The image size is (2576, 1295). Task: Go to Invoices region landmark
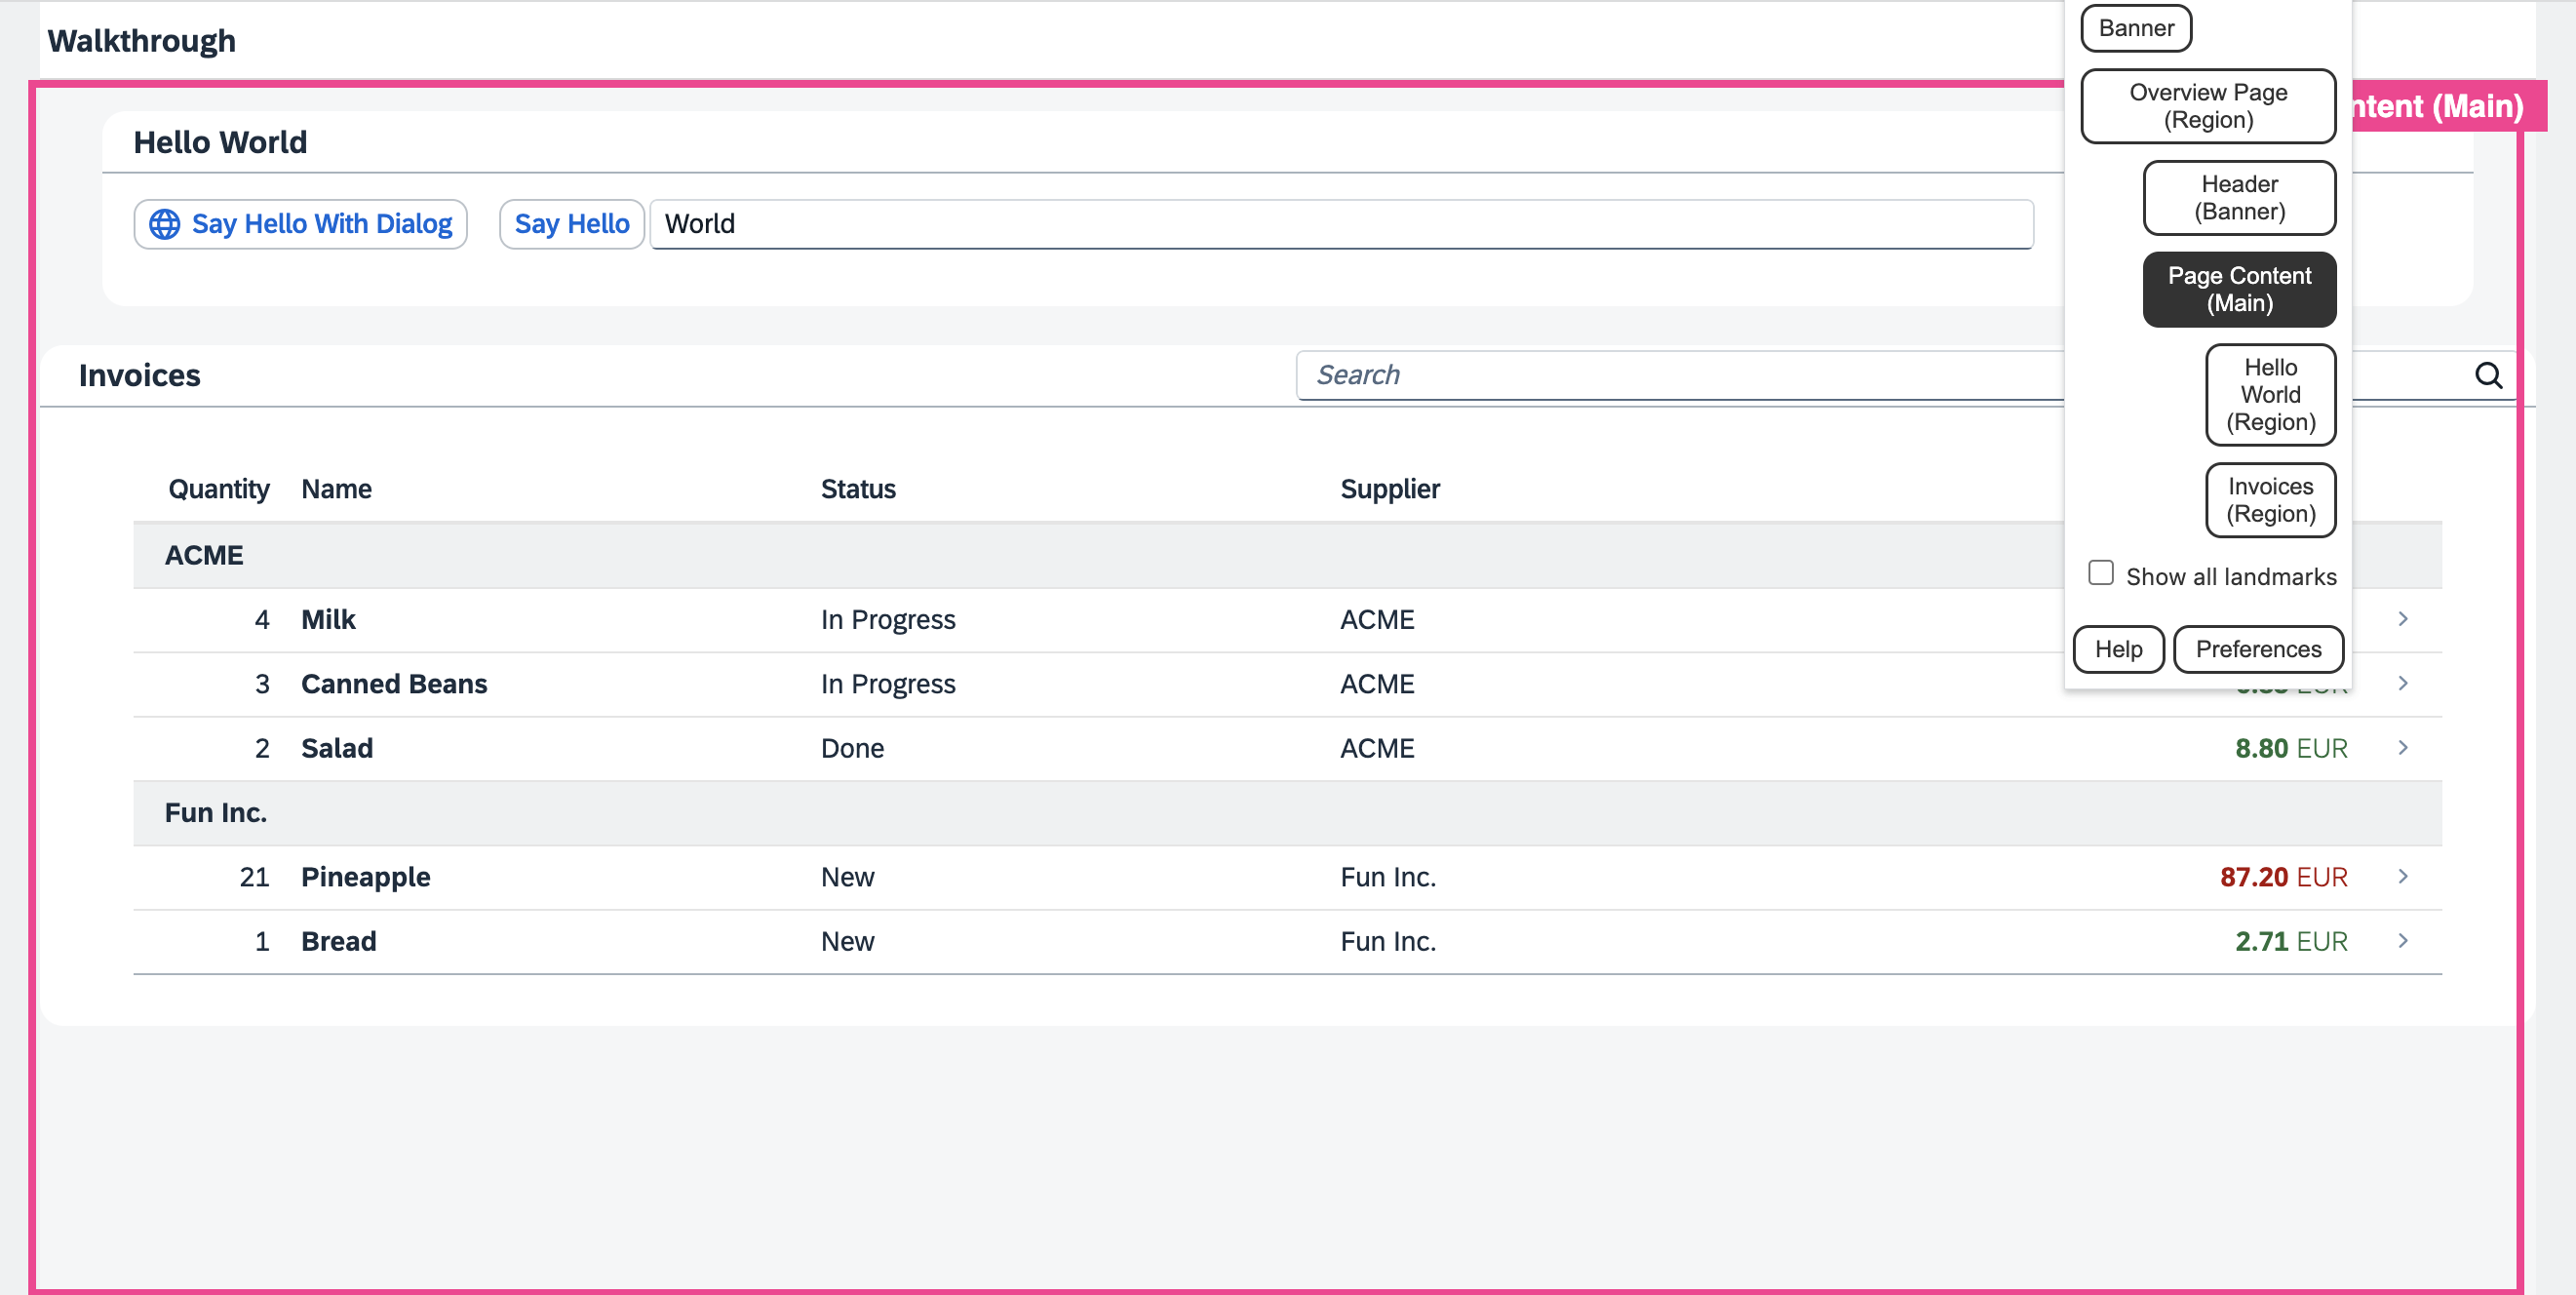pyautogui.click(x=2269, y=500)
